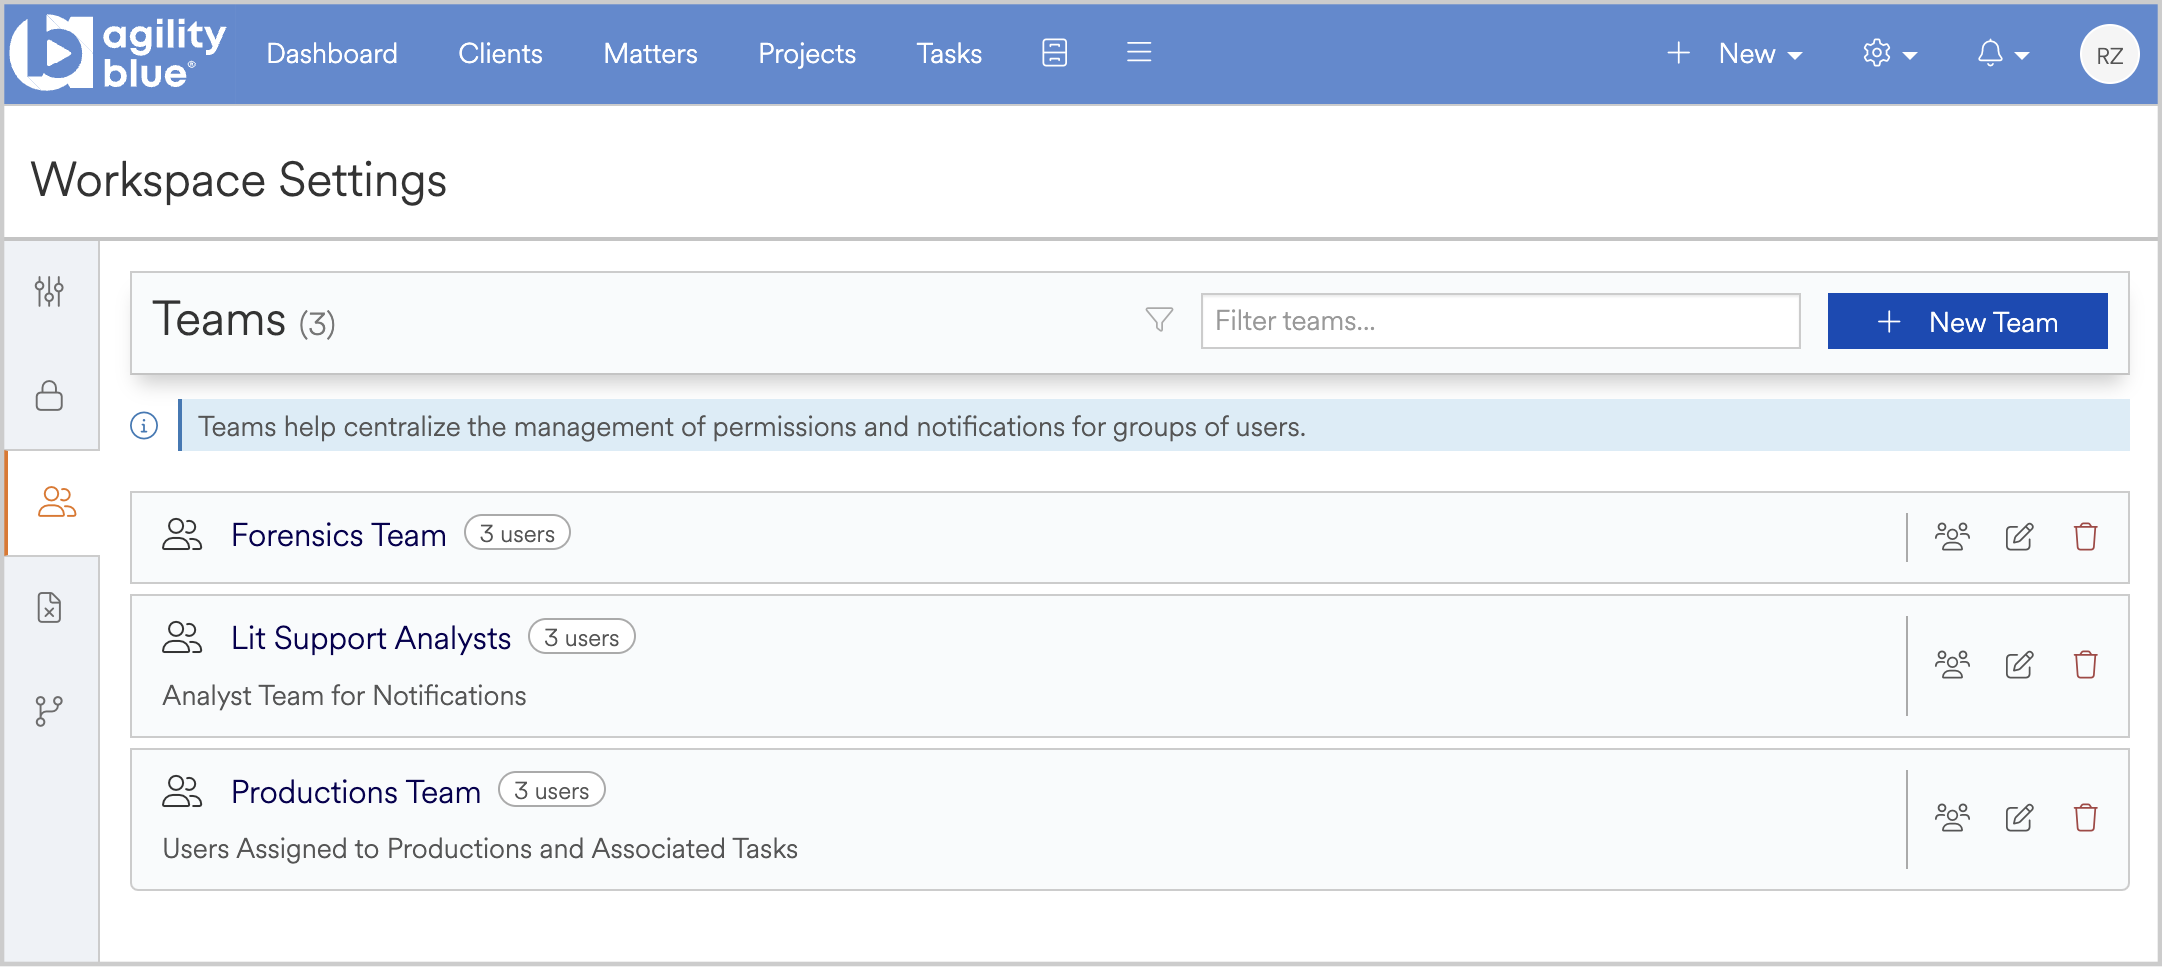Open the file excel sidebar icon
The image size is (2162, 967).
[x=49, y=607]
